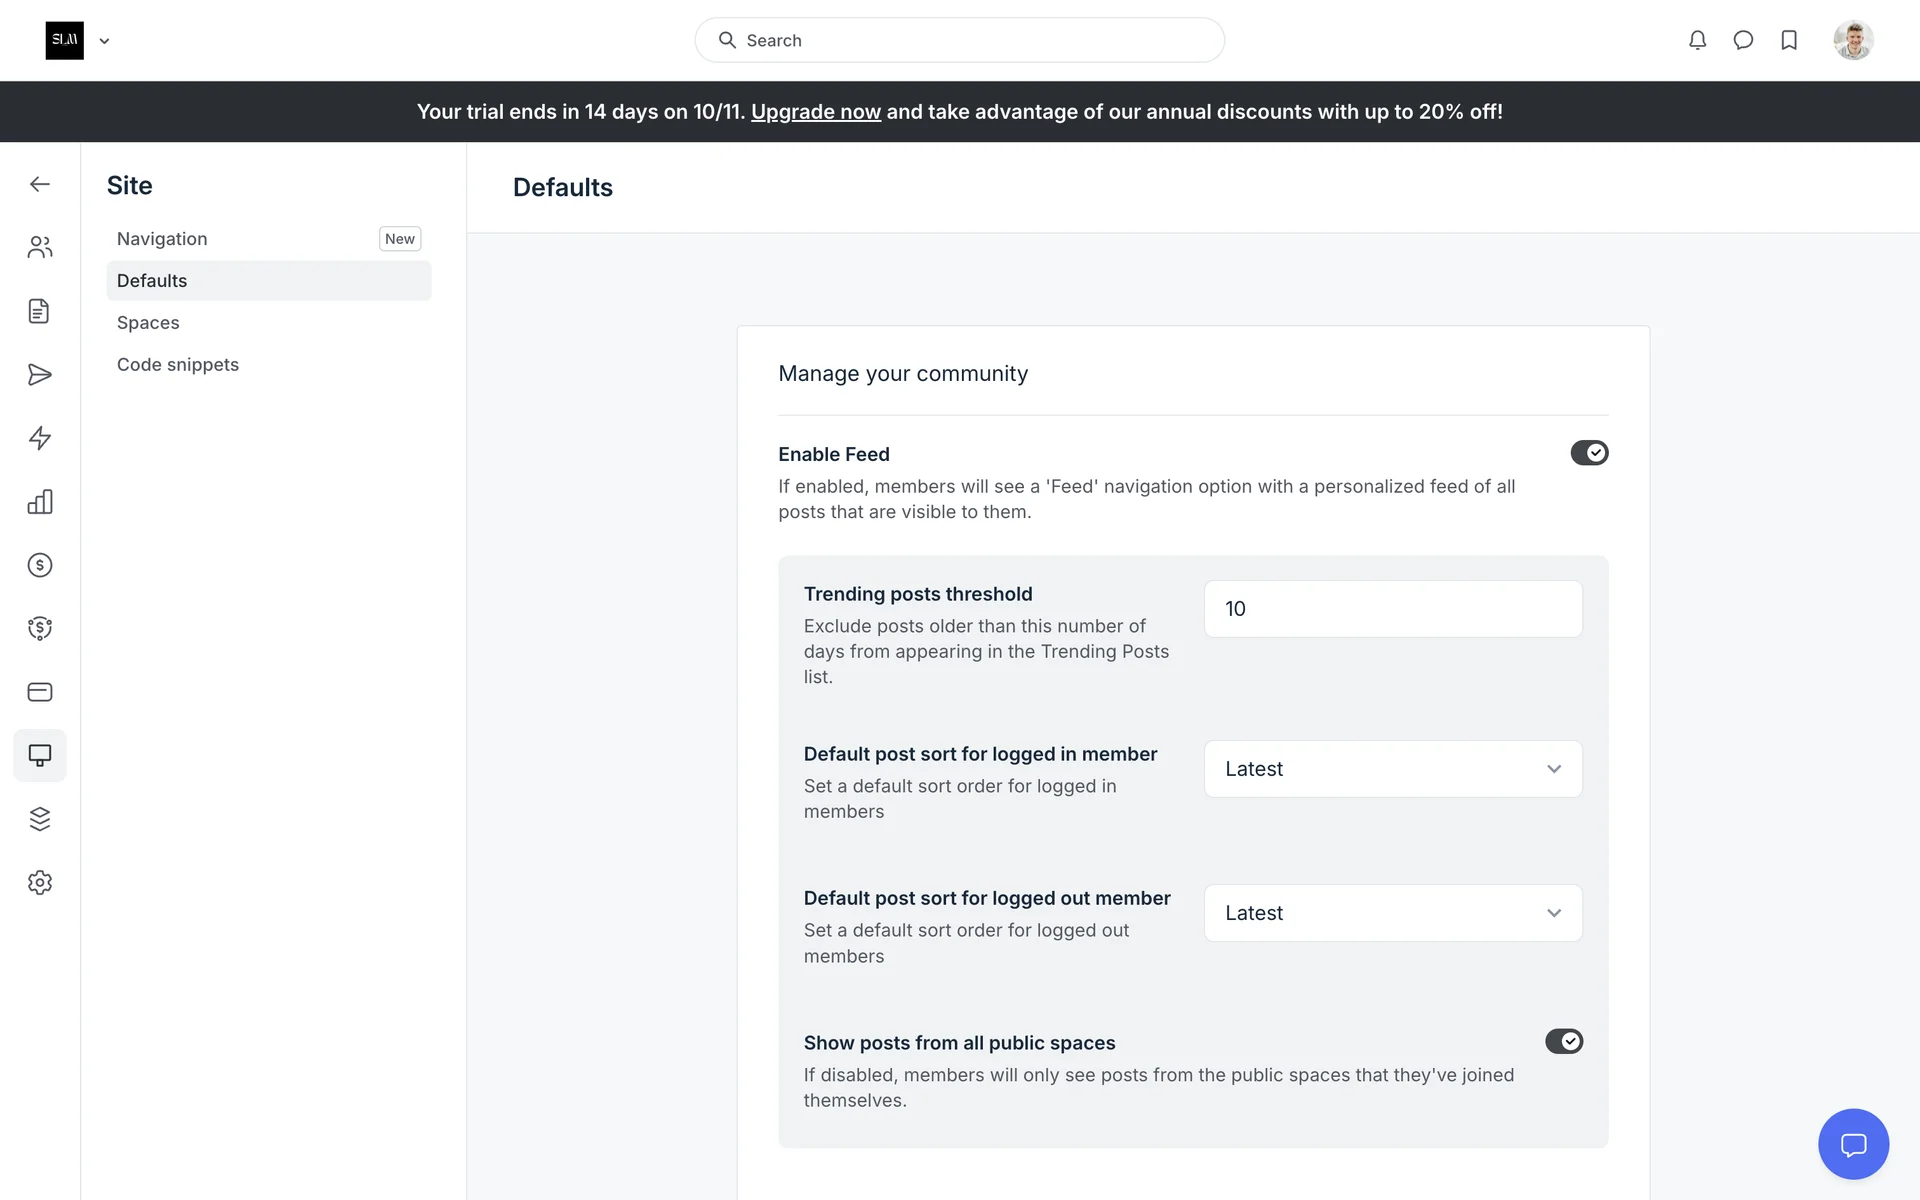Open the chat messages icon in header
This screenshot has height=1200, width=1920.
[1743, 40]
